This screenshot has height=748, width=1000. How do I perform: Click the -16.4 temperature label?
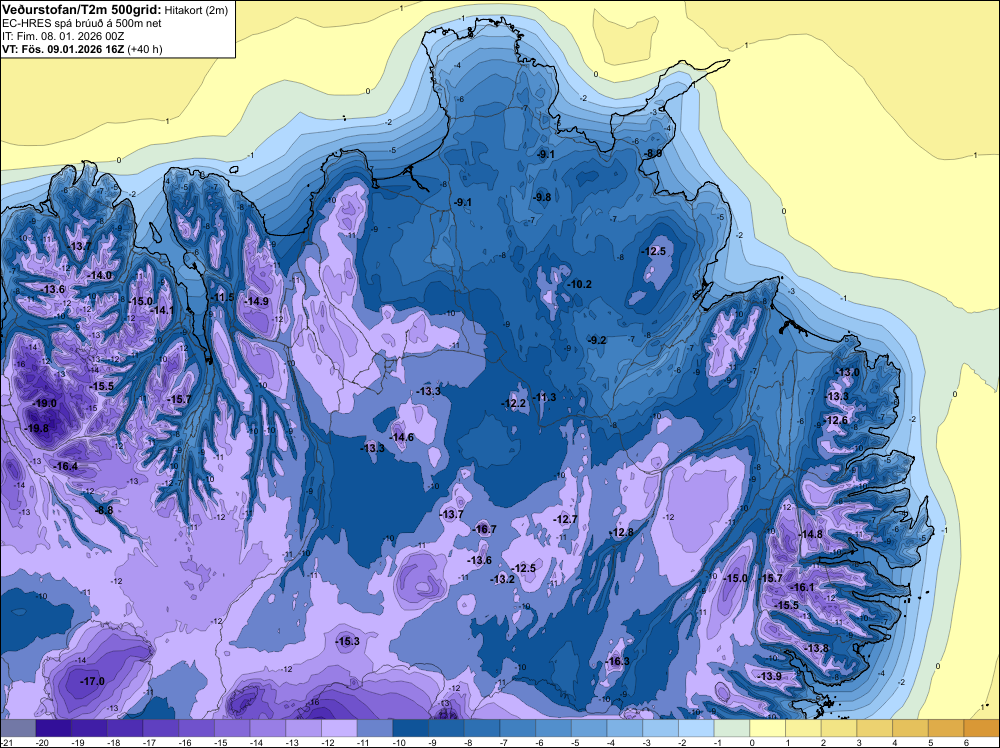point(66,467)
